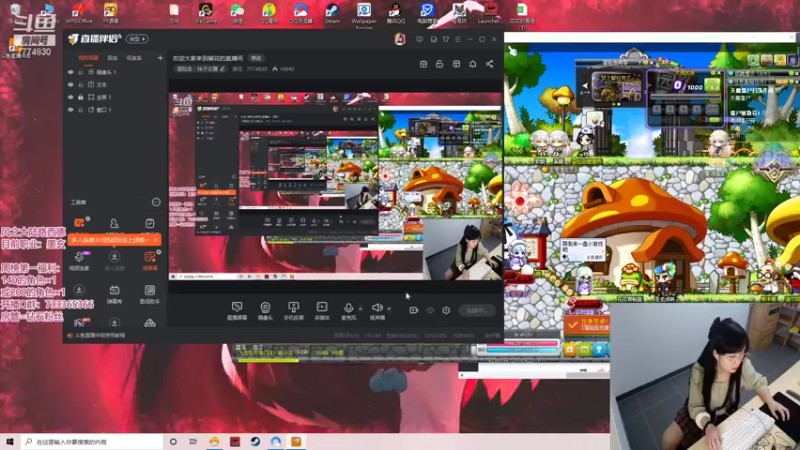800x450 pixels.
Task: Open the skin icon in title bar
Action: [x=446, y=39]
